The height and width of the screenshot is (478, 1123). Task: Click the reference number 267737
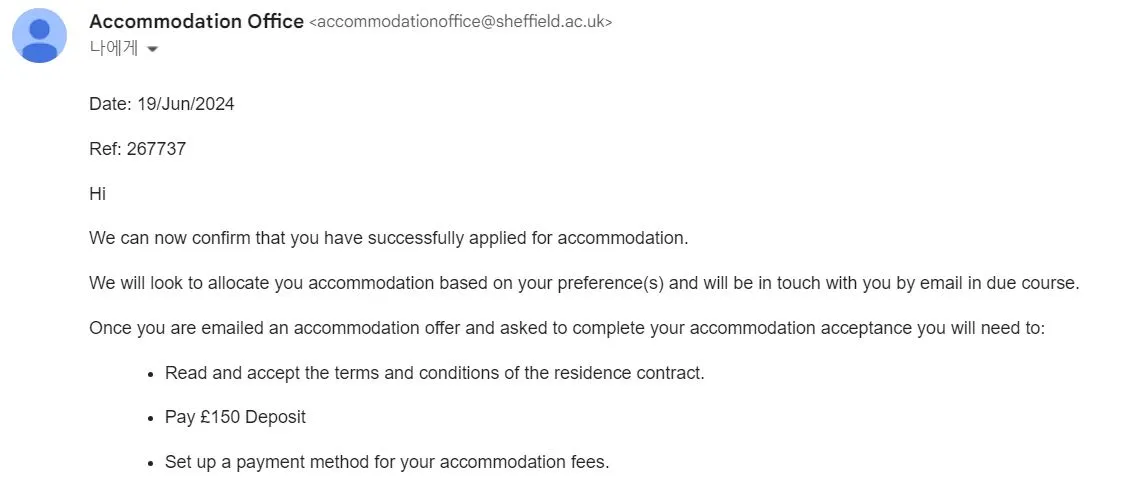[x=156, y=149]
